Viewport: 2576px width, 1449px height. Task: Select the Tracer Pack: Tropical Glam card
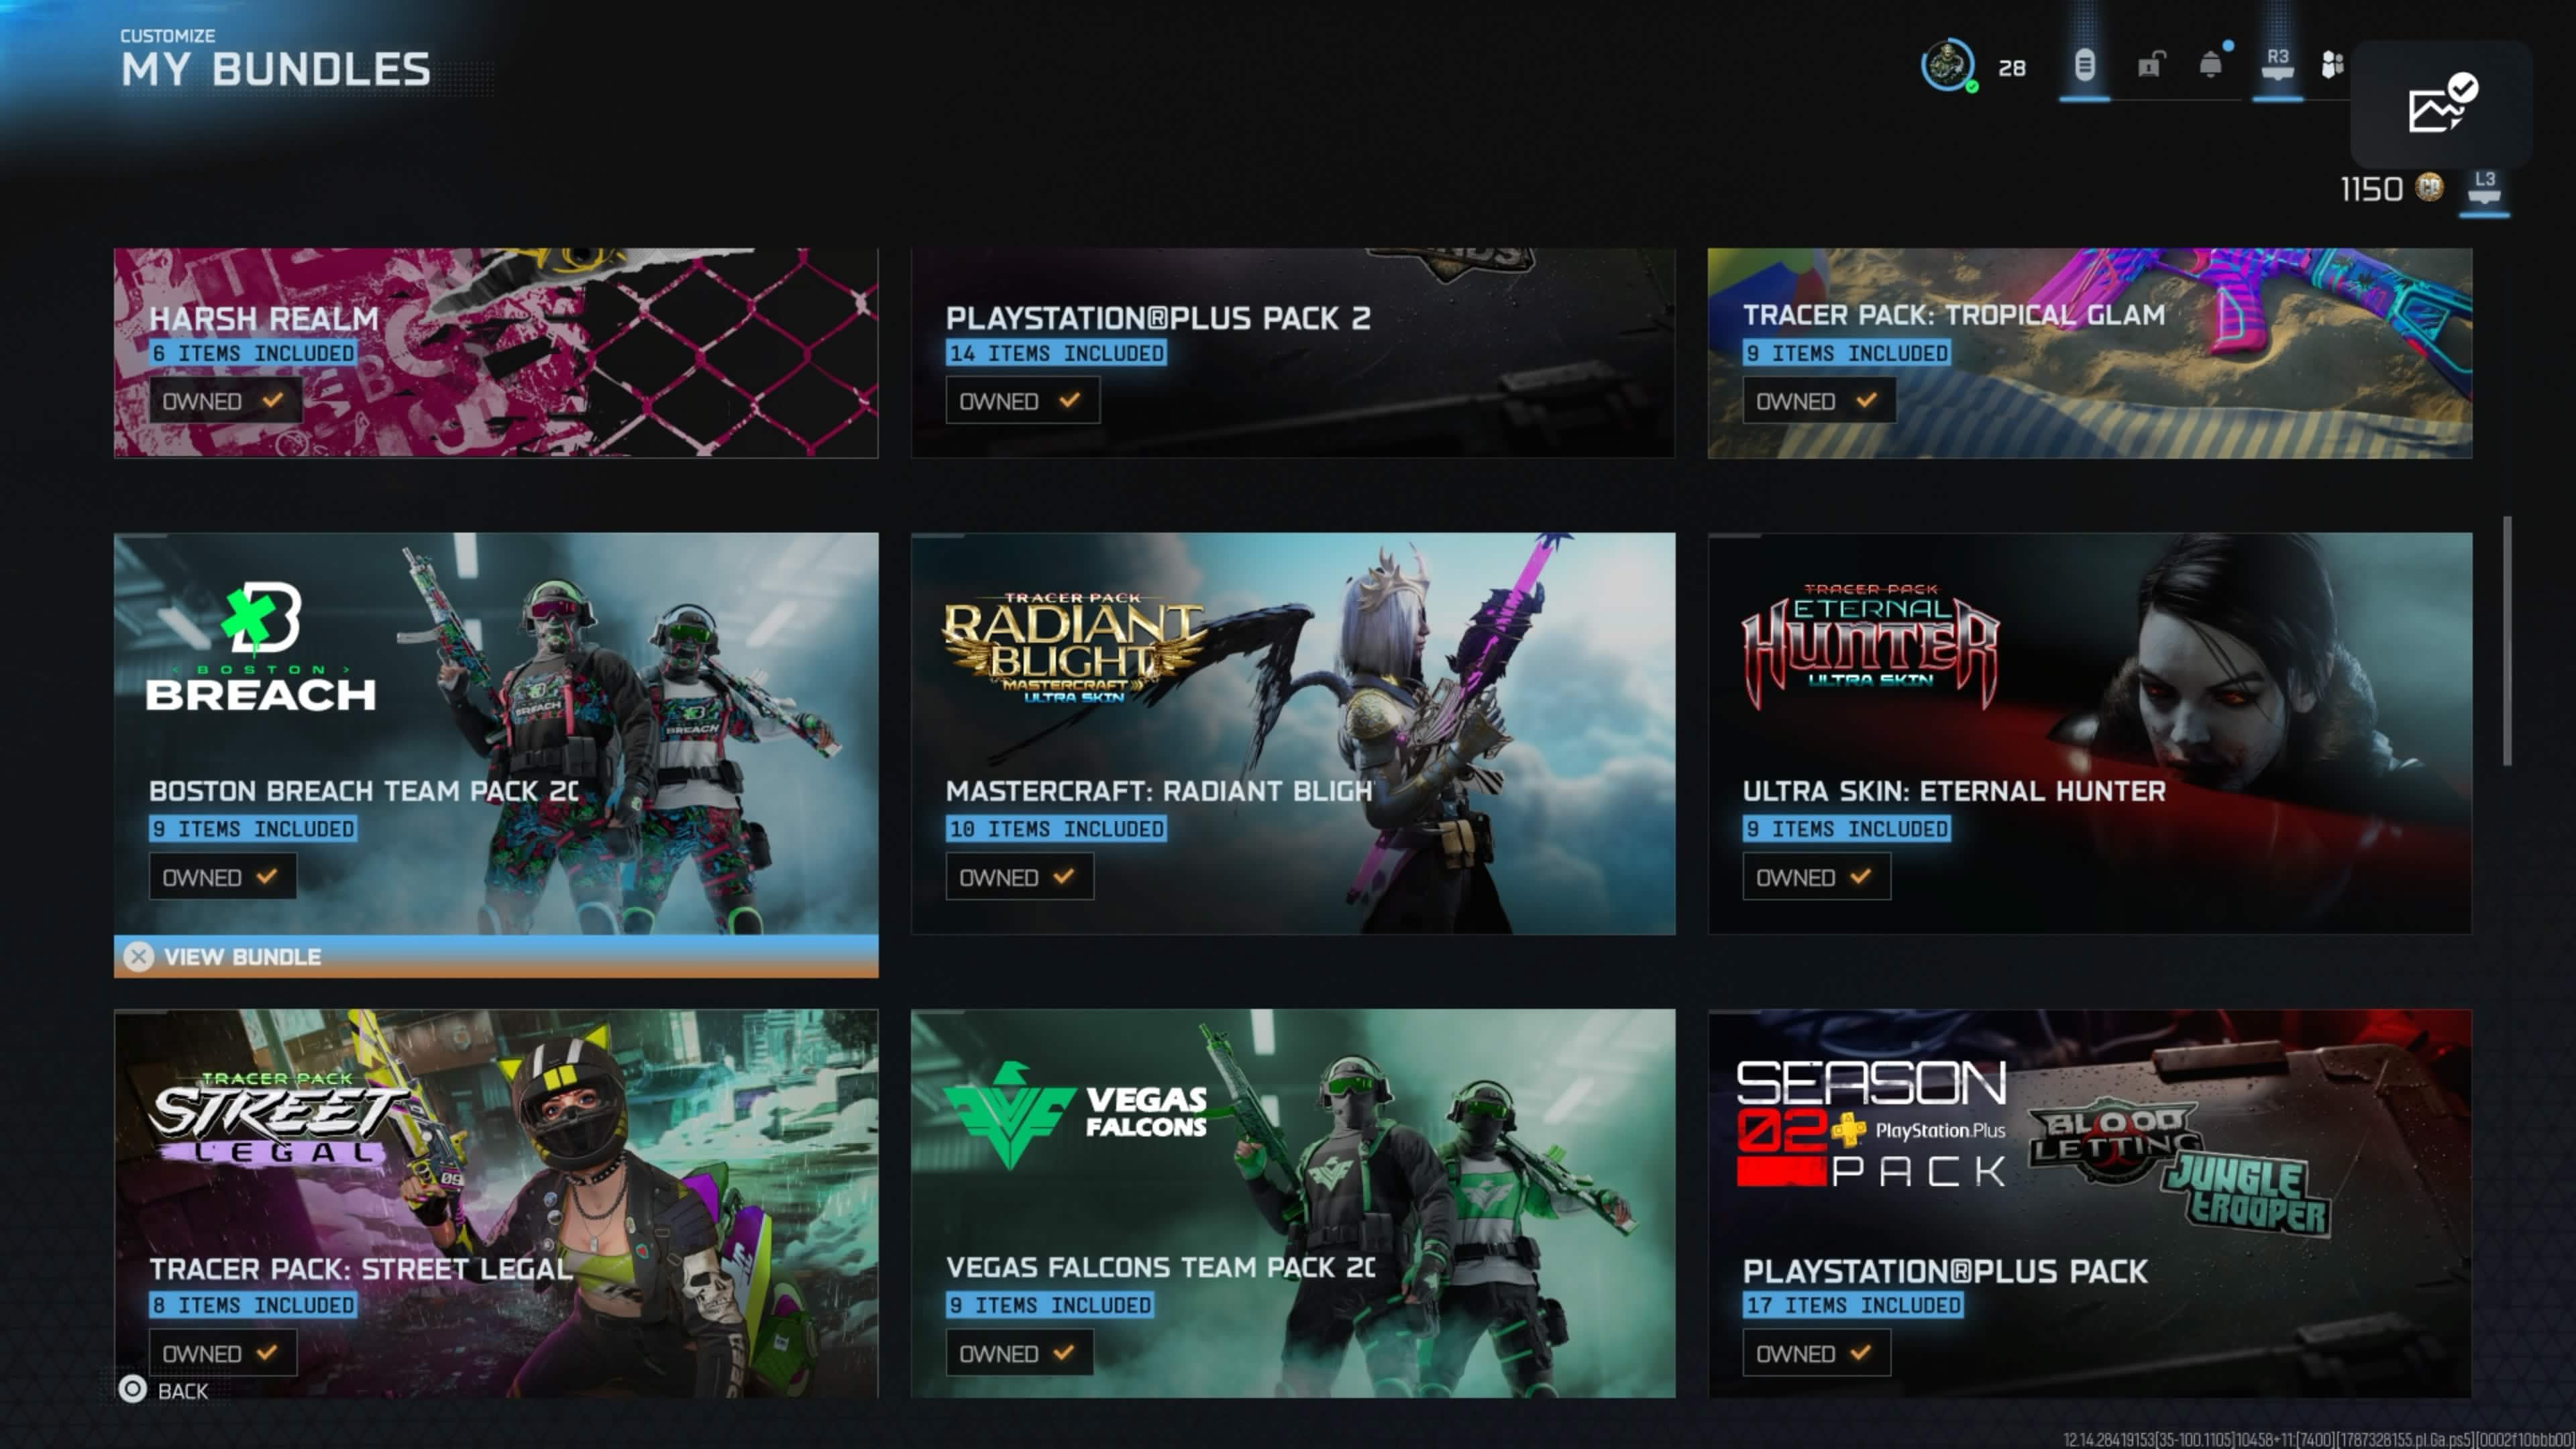pyautogui.click(x=2090, y=353)
